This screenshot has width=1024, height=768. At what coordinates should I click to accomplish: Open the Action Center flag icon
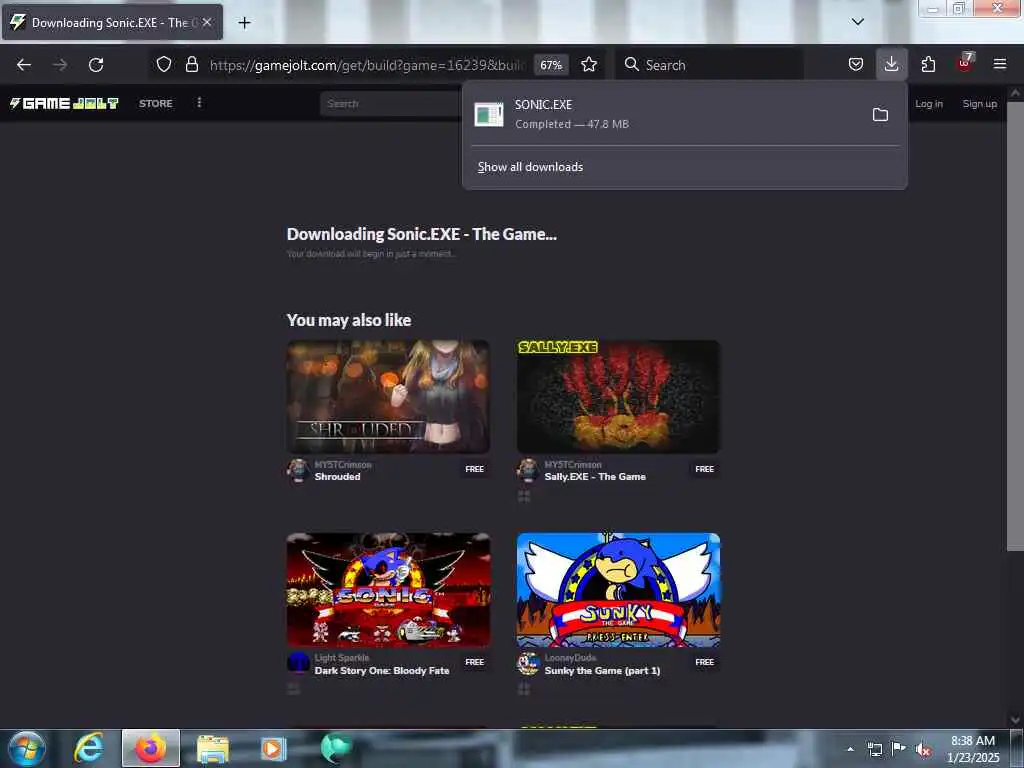(x=899, y=749)
